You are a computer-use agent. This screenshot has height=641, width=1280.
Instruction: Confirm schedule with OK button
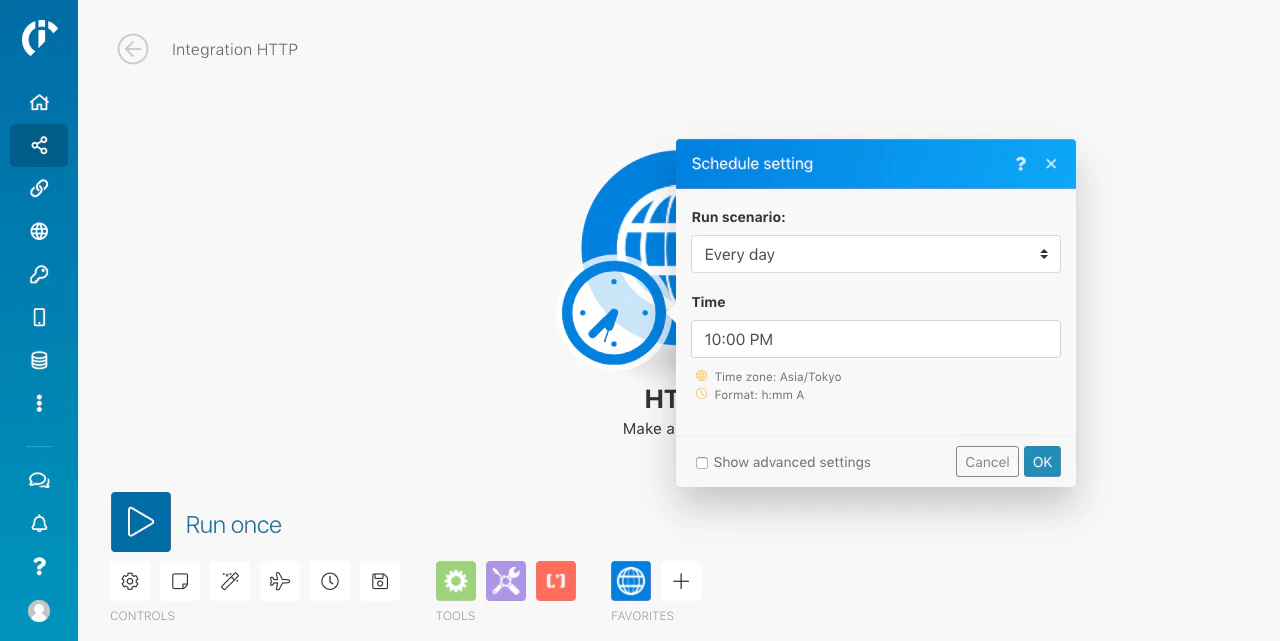tap(1042, 461)
